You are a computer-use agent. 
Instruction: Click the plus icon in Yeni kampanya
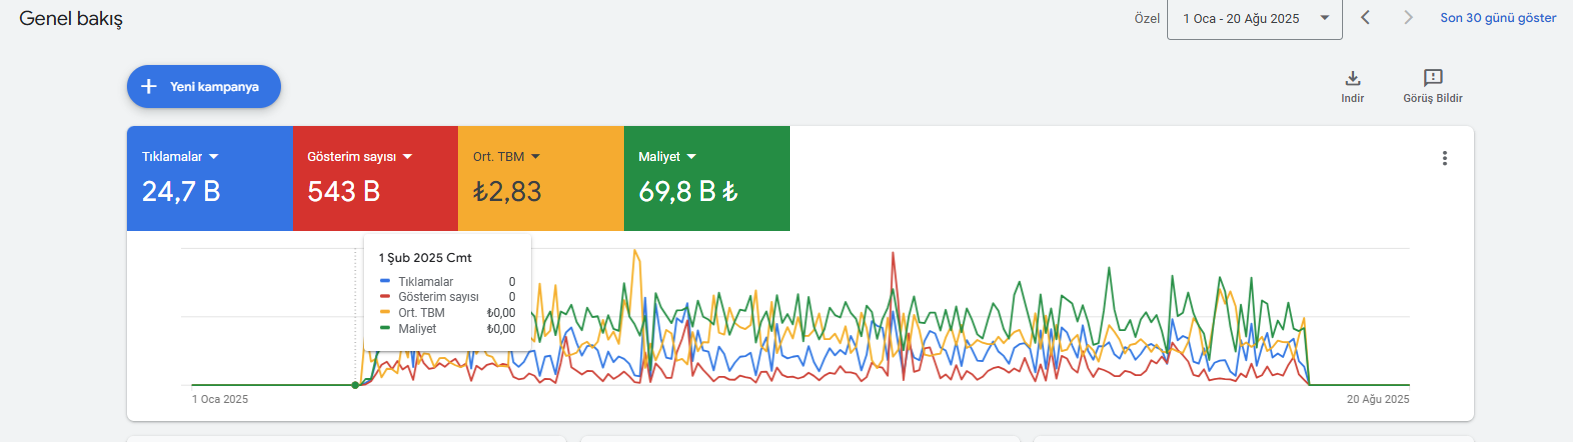click(149, 87)
